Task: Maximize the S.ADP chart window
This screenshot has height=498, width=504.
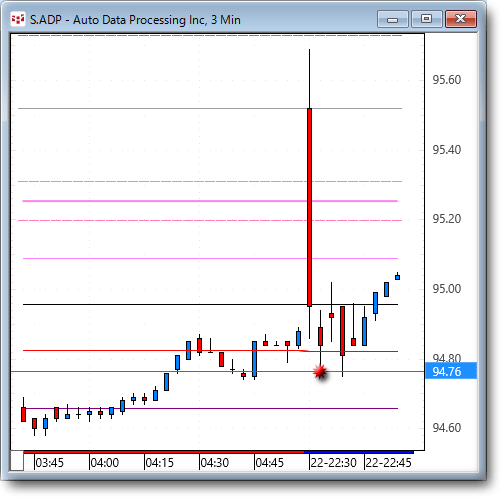Action: pyautogui.click(x=427, y=19)
